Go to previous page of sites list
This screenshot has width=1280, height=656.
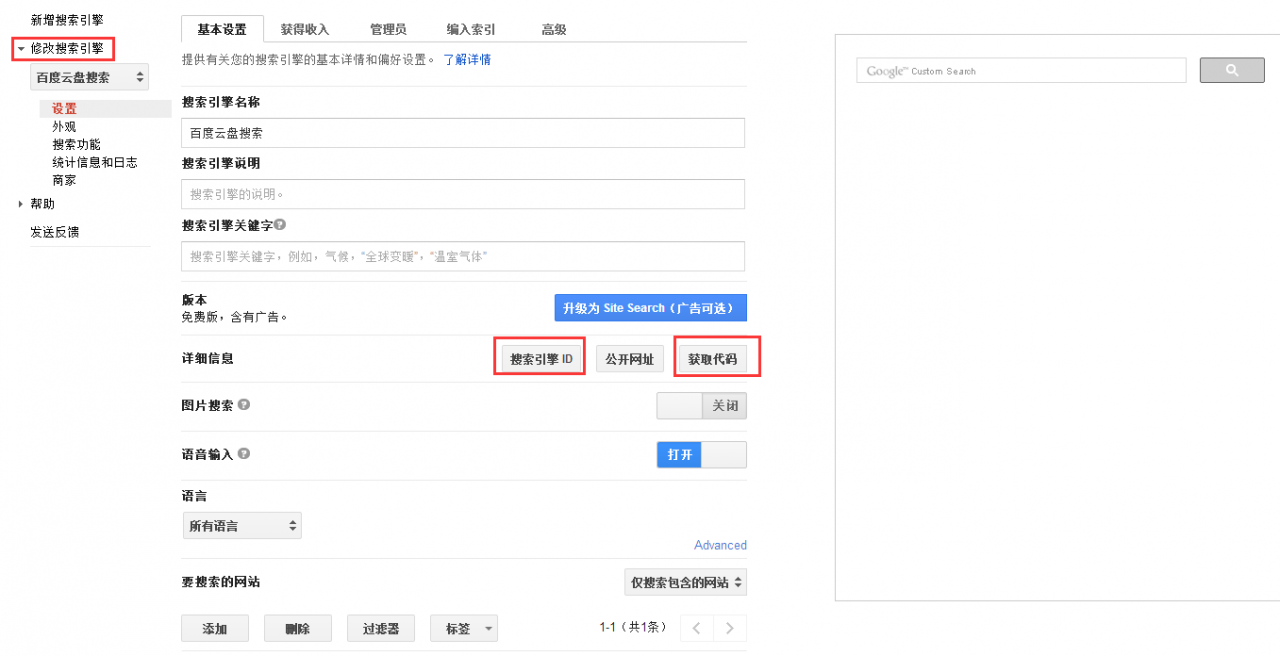[x=696, y=628]
